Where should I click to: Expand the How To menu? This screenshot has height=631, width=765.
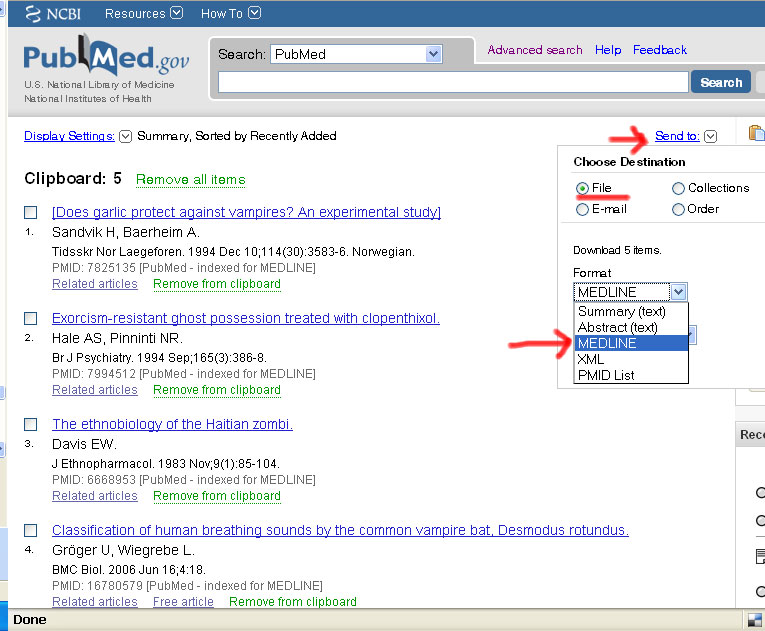coord(231,13)
